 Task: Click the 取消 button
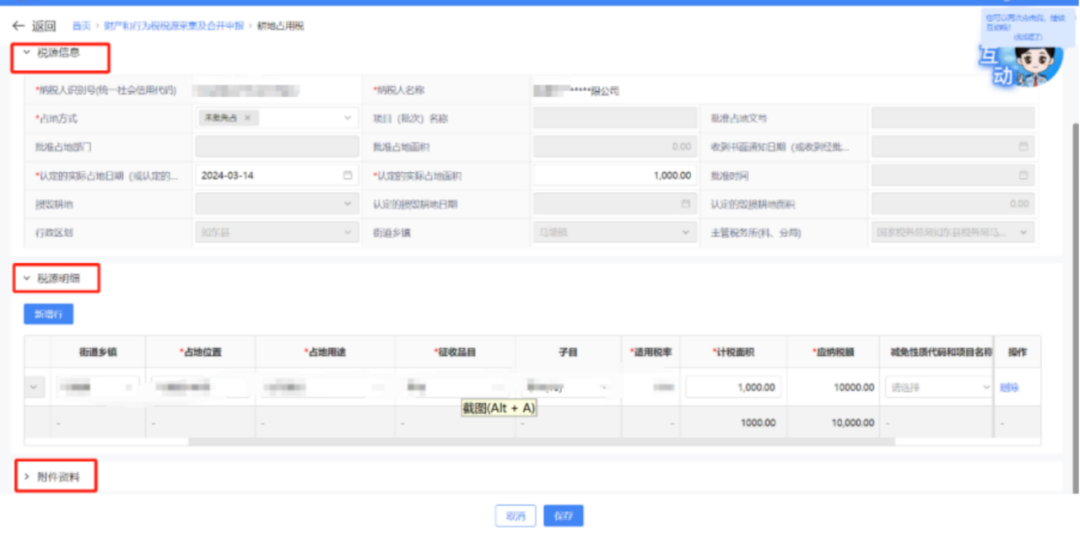515,516
